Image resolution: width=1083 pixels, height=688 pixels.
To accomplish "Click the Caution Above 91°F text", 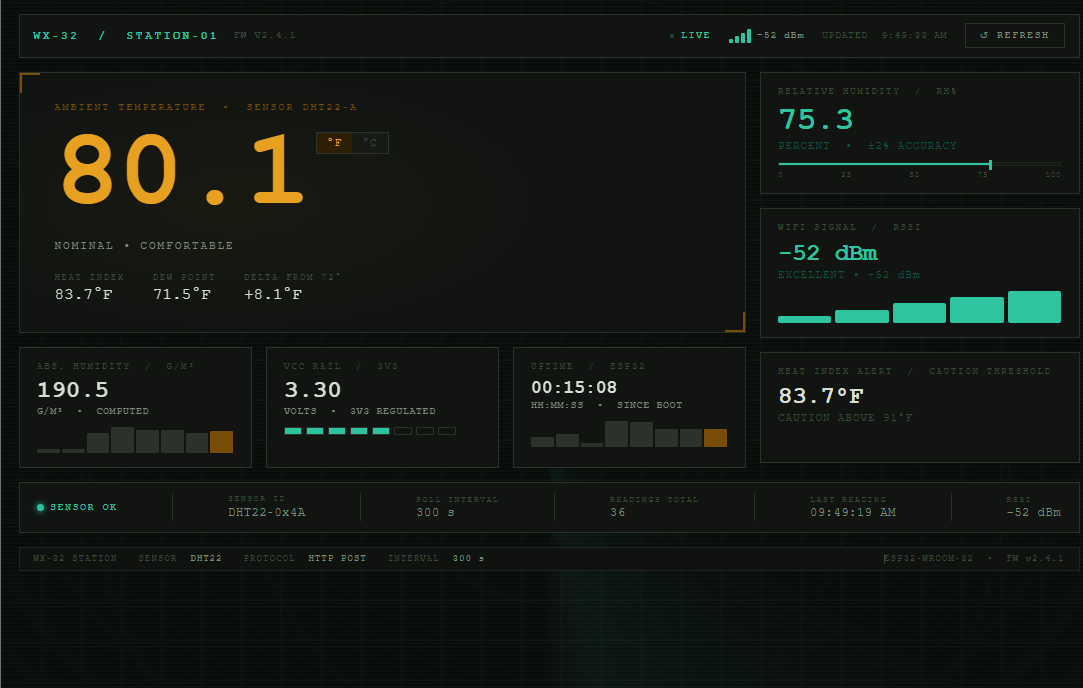I will 845,418.
